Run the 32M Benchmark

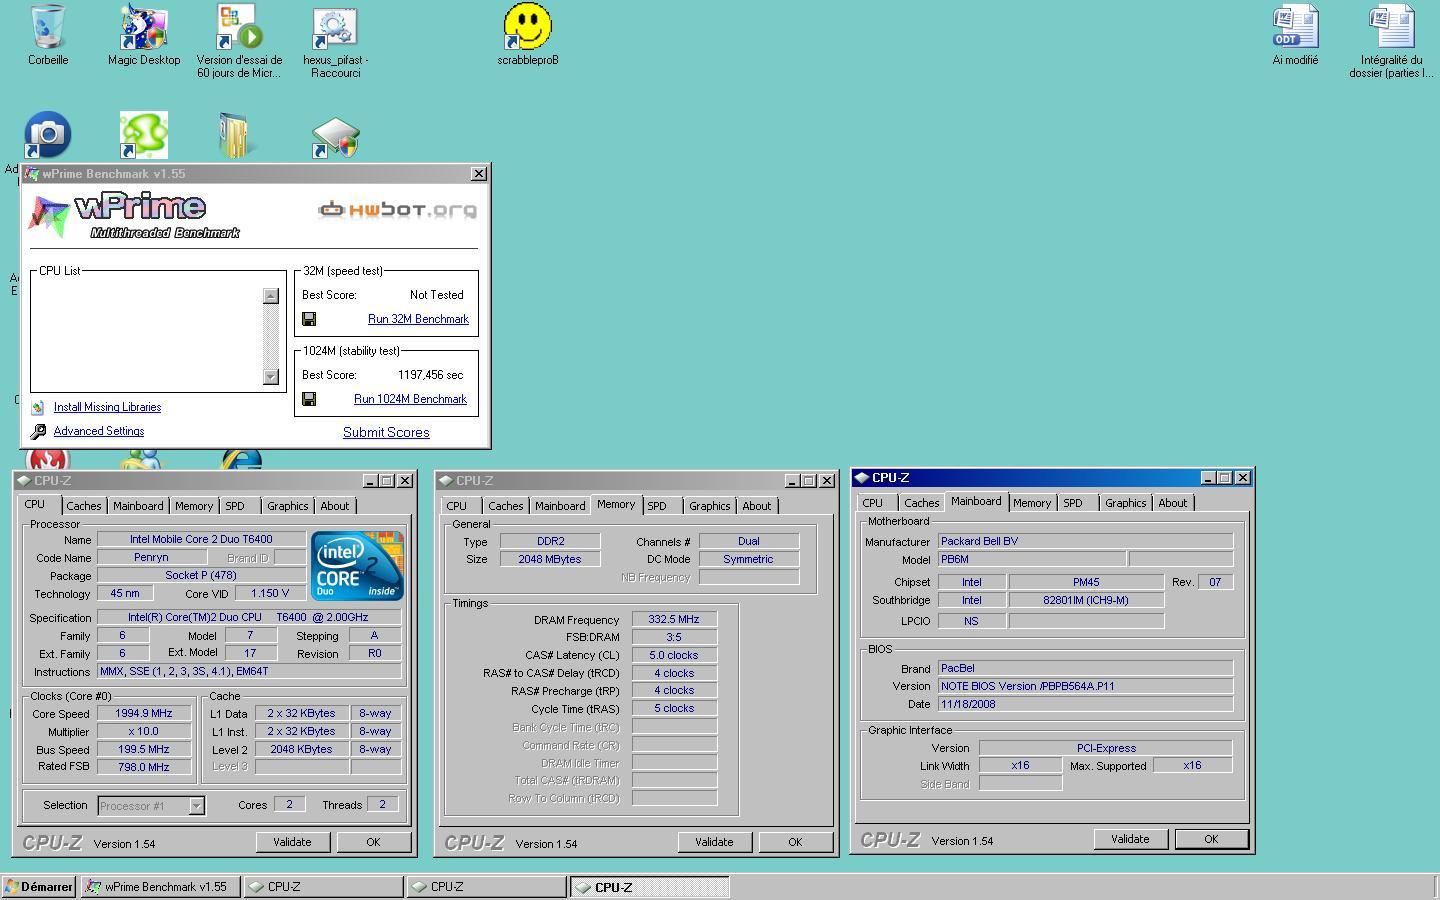pos(418,319)
